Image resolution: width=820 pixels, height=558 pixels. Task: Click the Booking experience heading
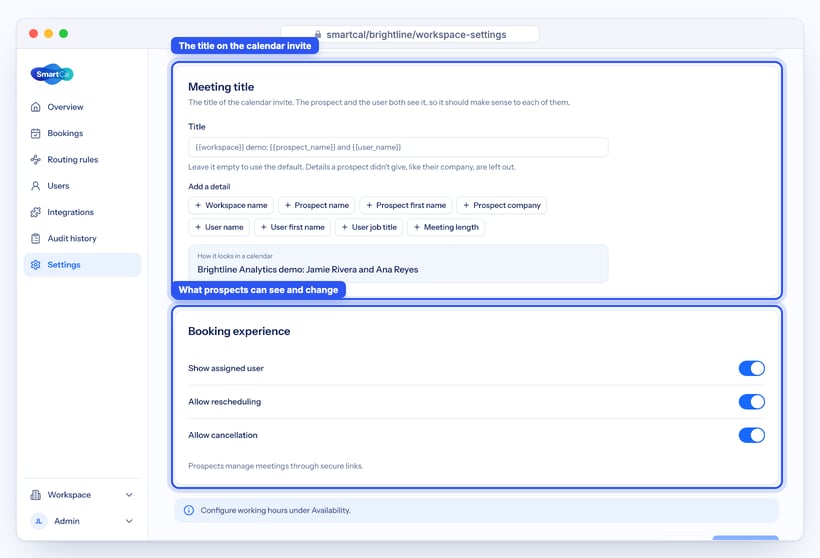tap(239, 331)
